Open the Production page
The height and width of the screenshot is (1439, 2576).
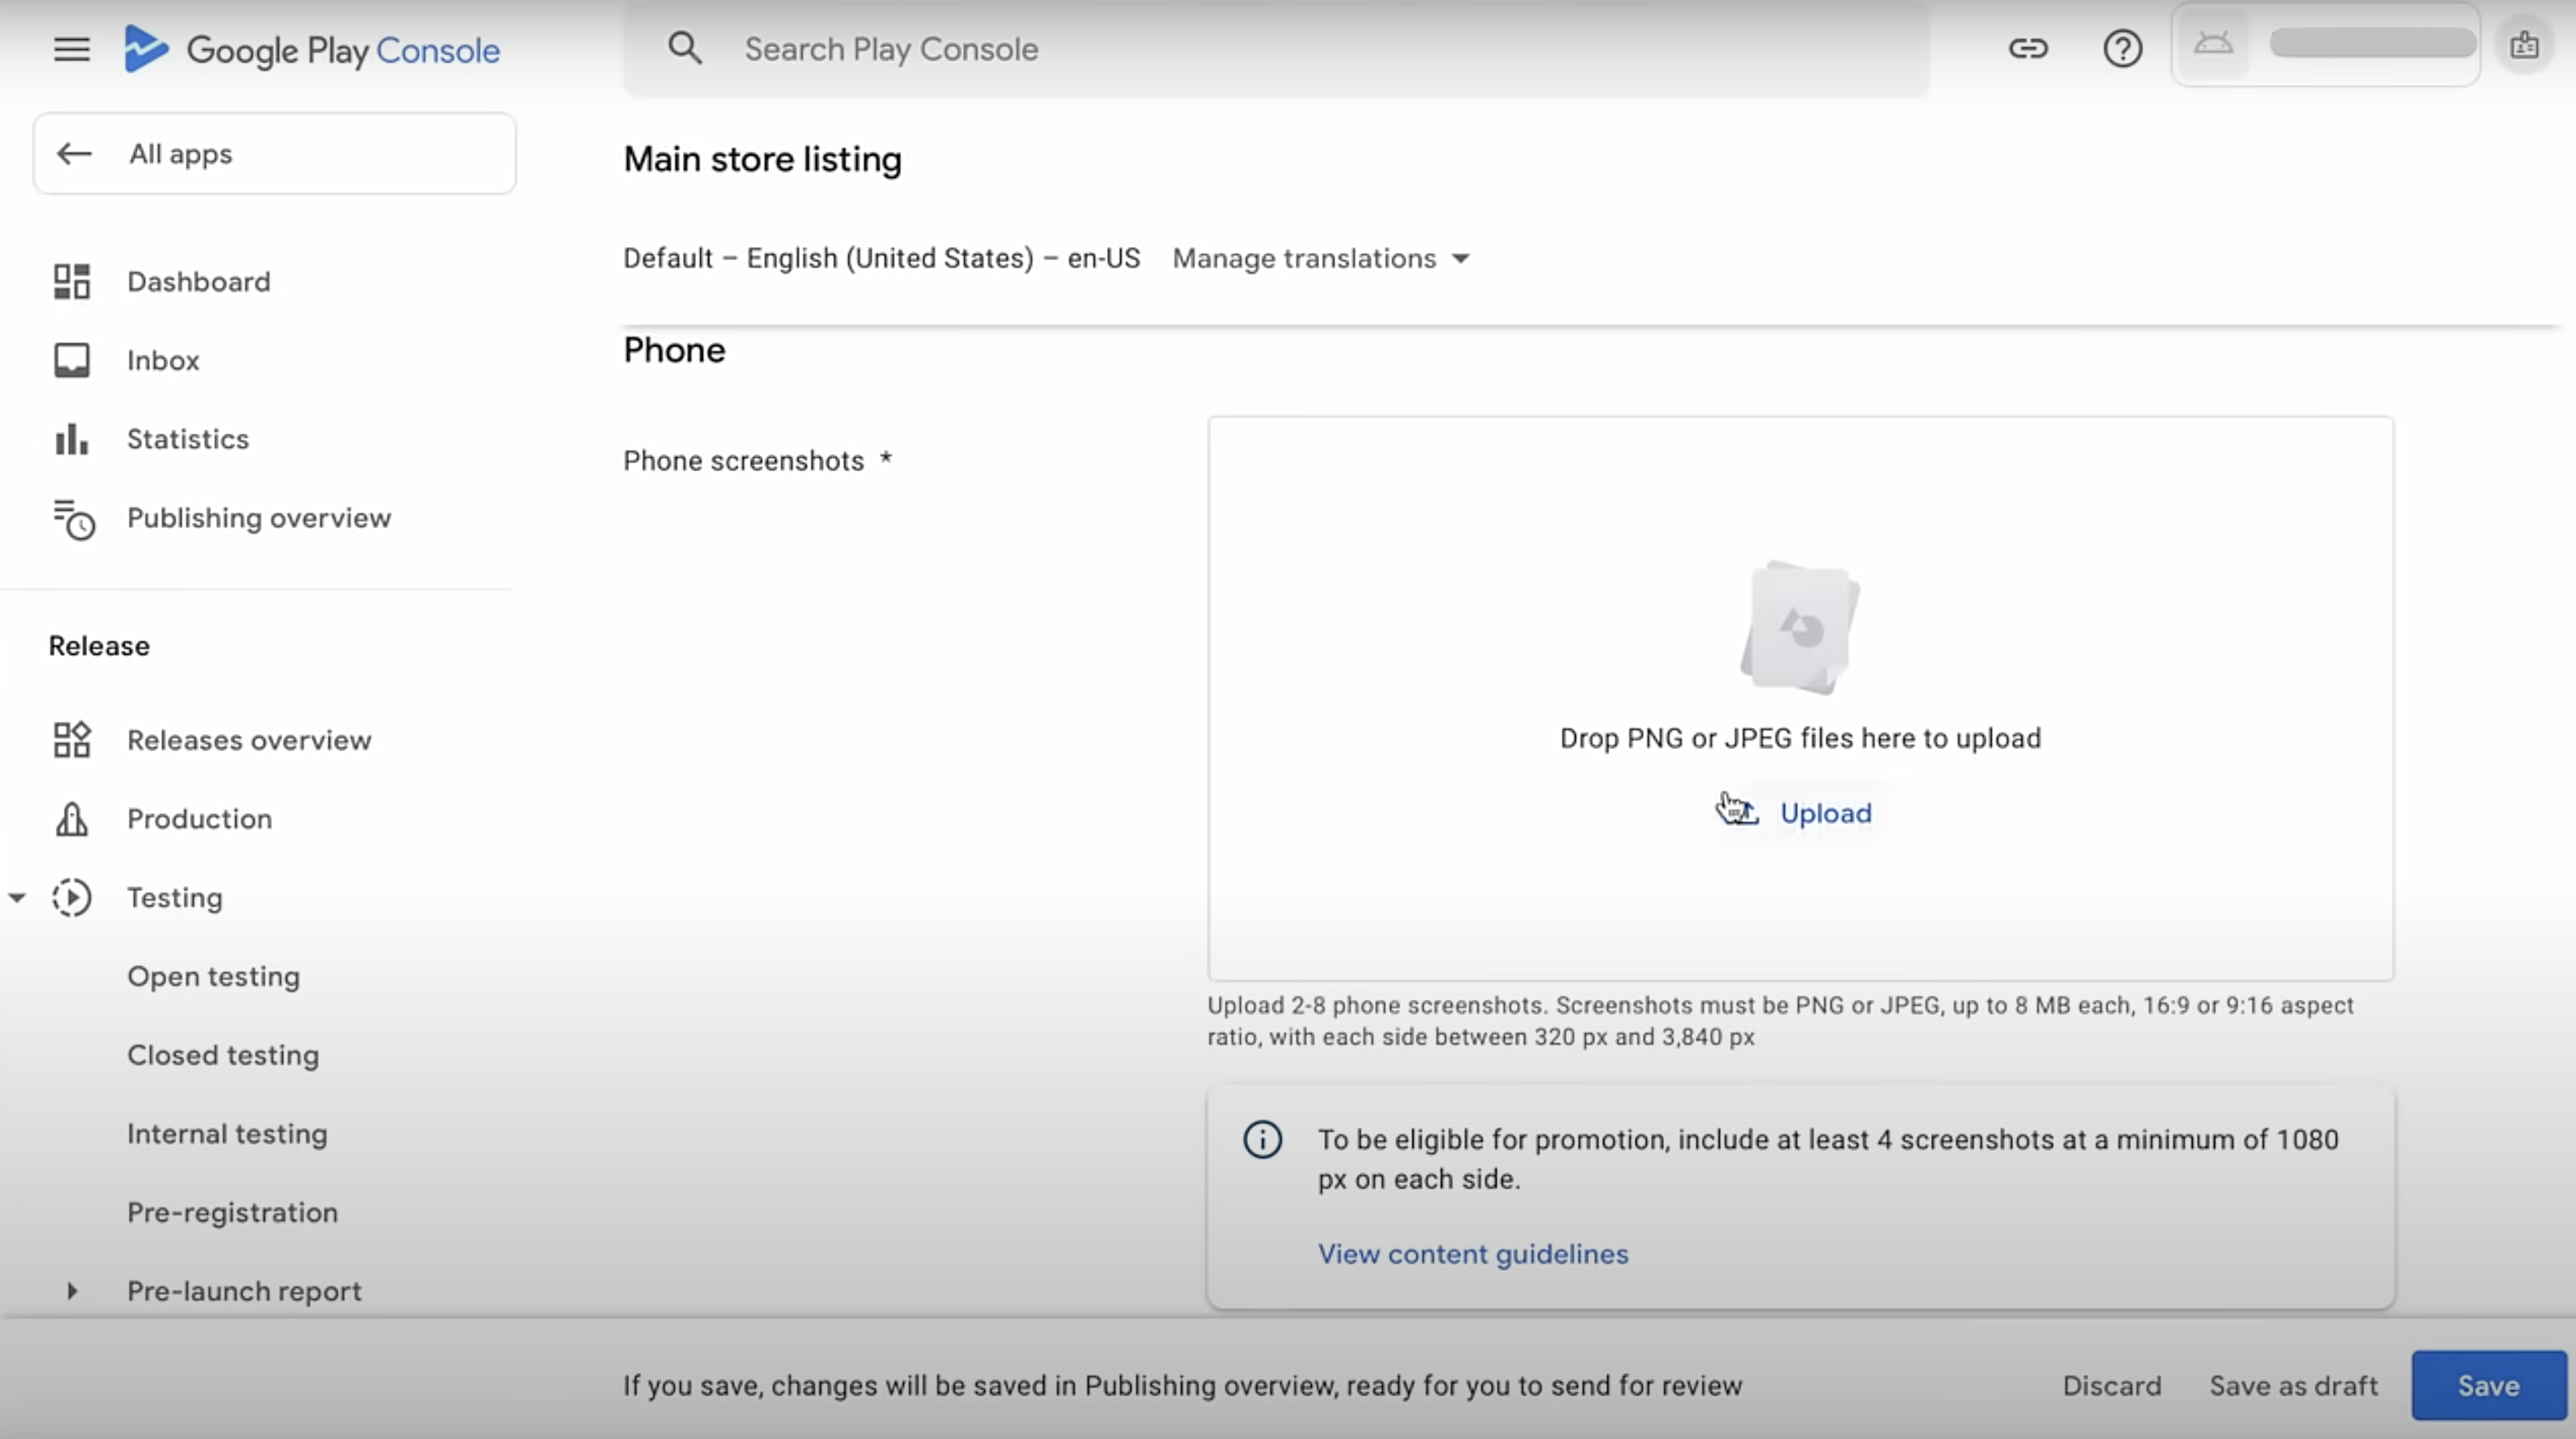click(x=199, y=819)
